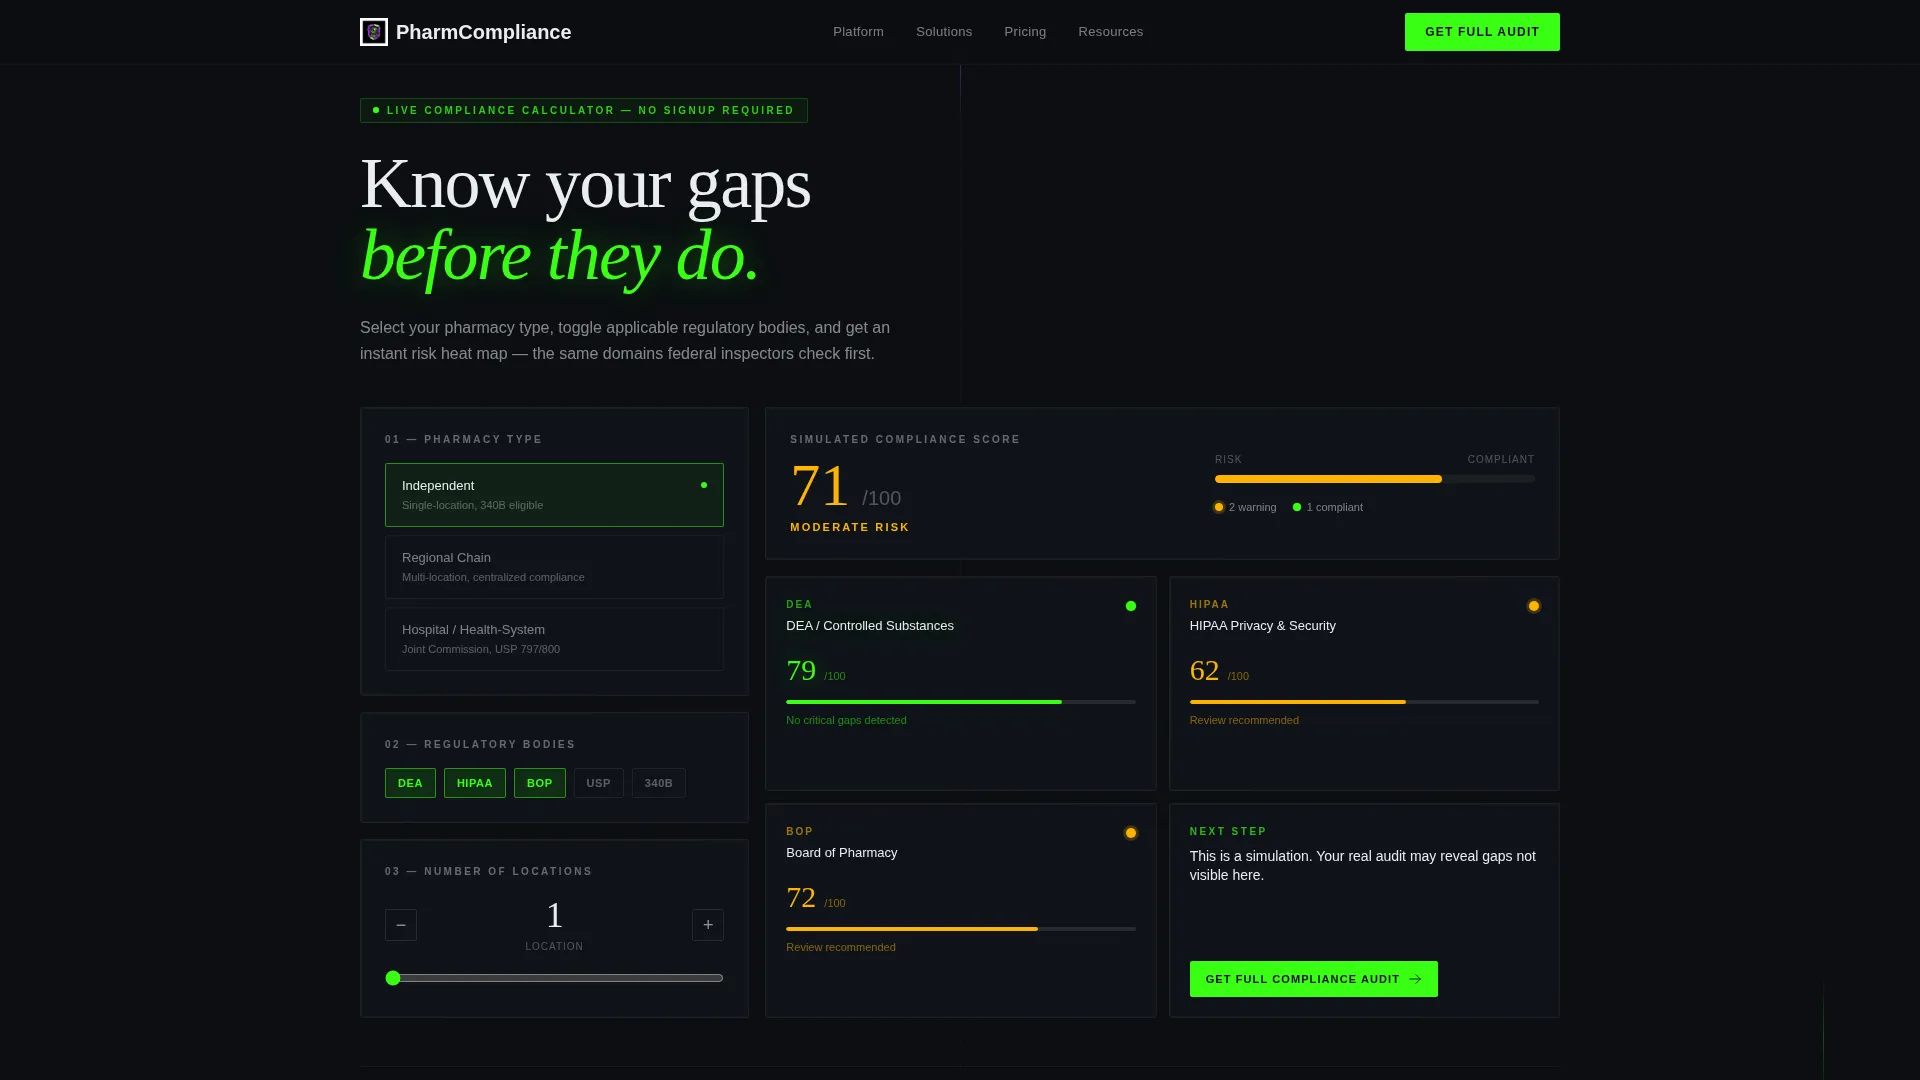The image size is (1920, 1080).
Task: Click the PharmCompliance brand name
Action: tap(484, 32)
